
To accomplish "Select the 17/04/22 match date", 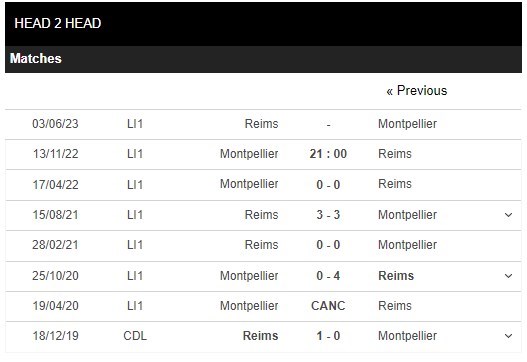I will [x=55, y=185].
